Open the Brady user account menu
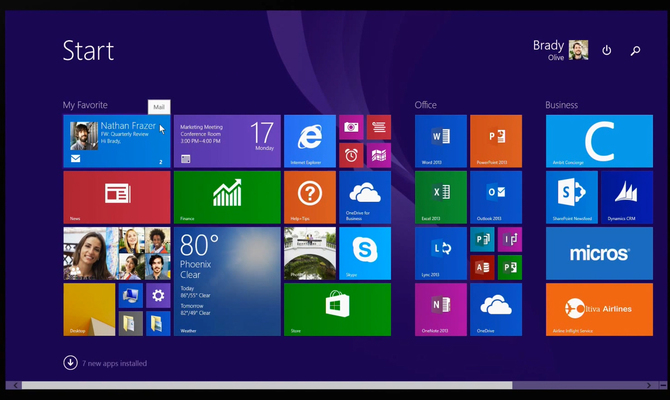 tap(560, 50)
